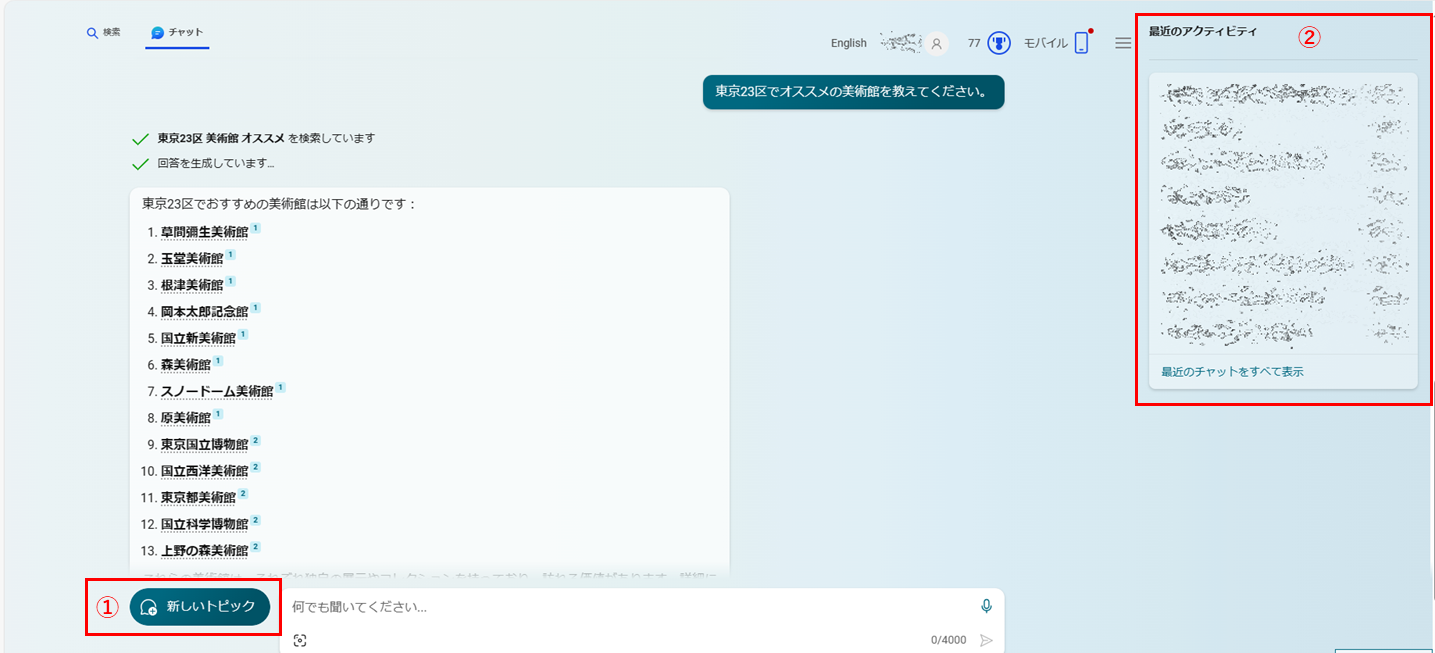Open the 東京国立博物館 link

click(204, 444)
